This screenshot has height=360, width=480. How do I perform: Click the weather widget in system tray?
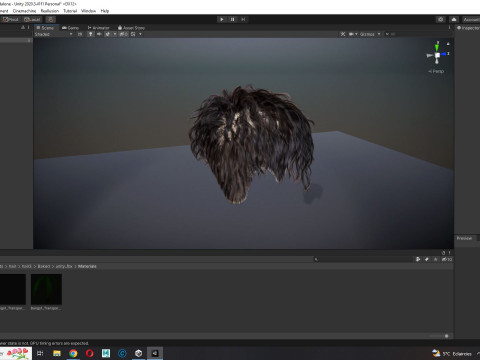tap(452, 353)
